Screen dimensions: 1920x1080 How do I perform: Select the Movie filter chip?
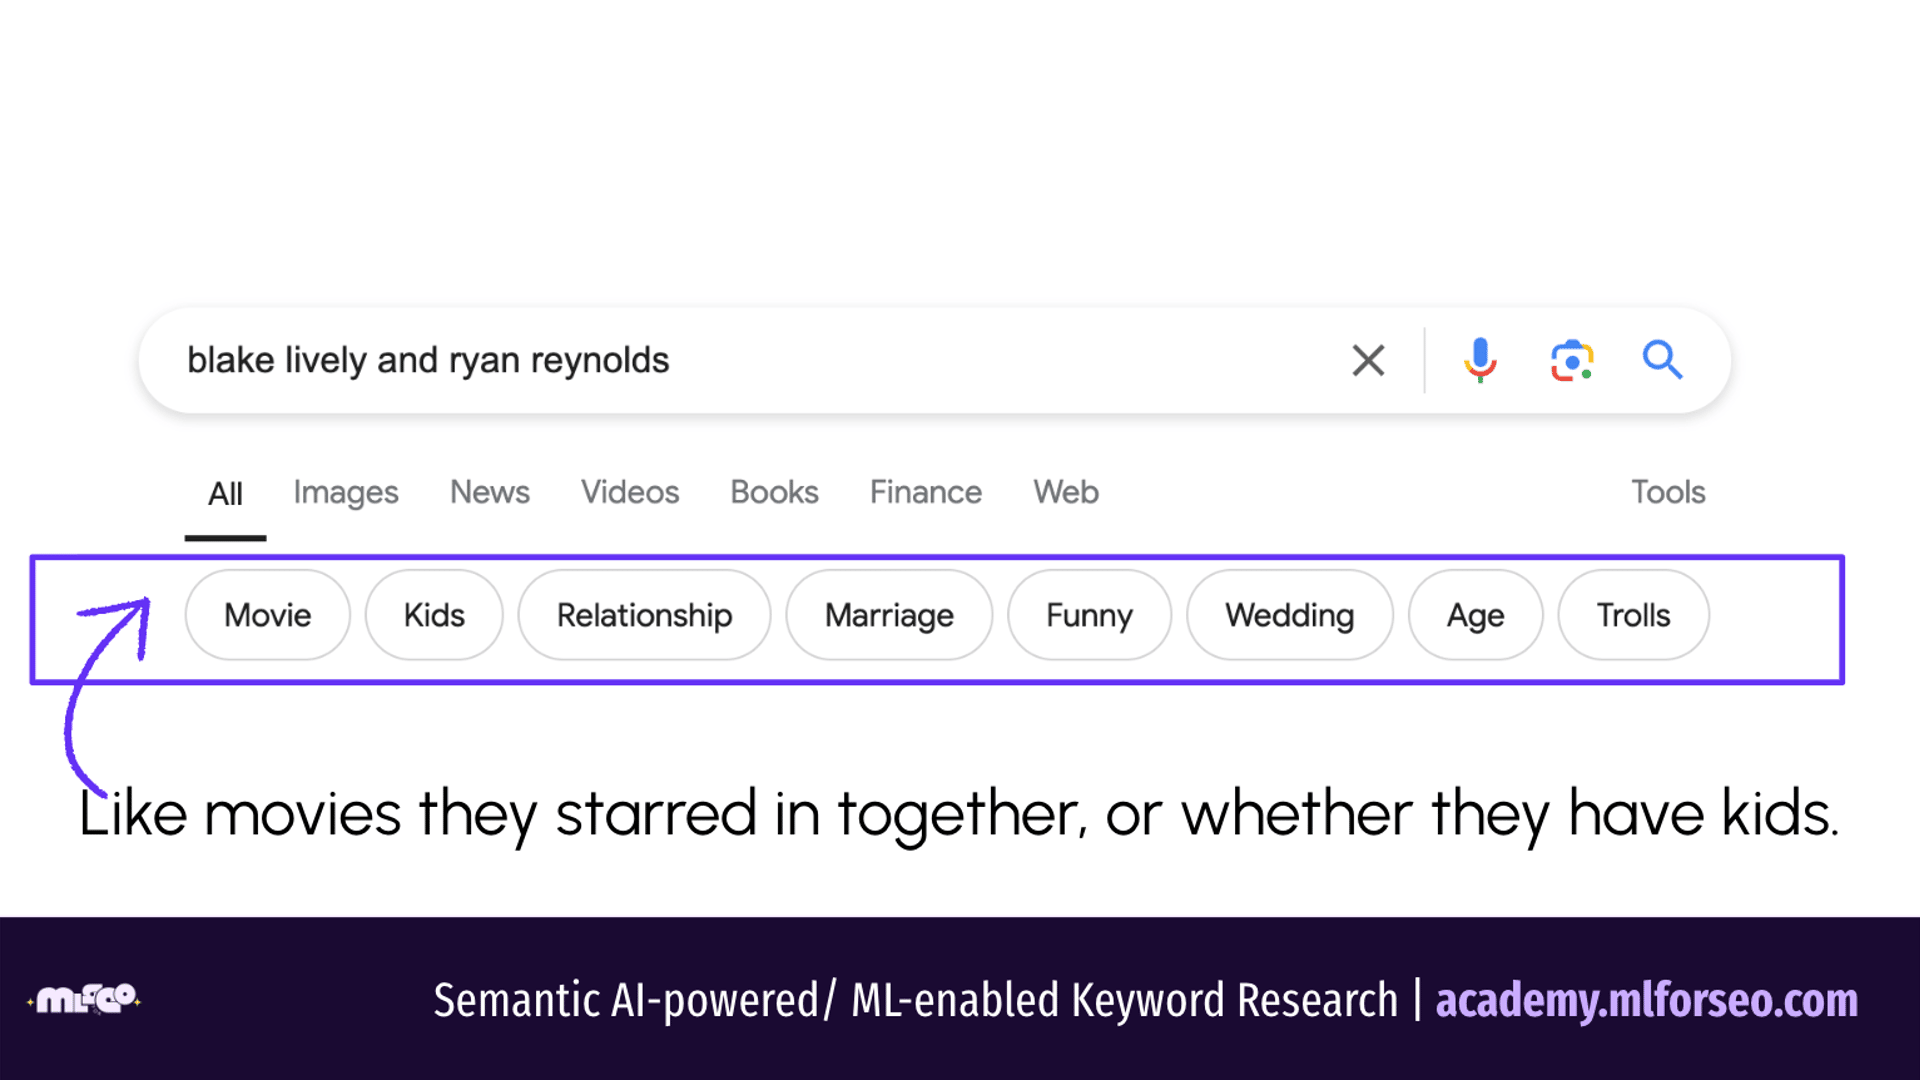(x=267, y=615)
